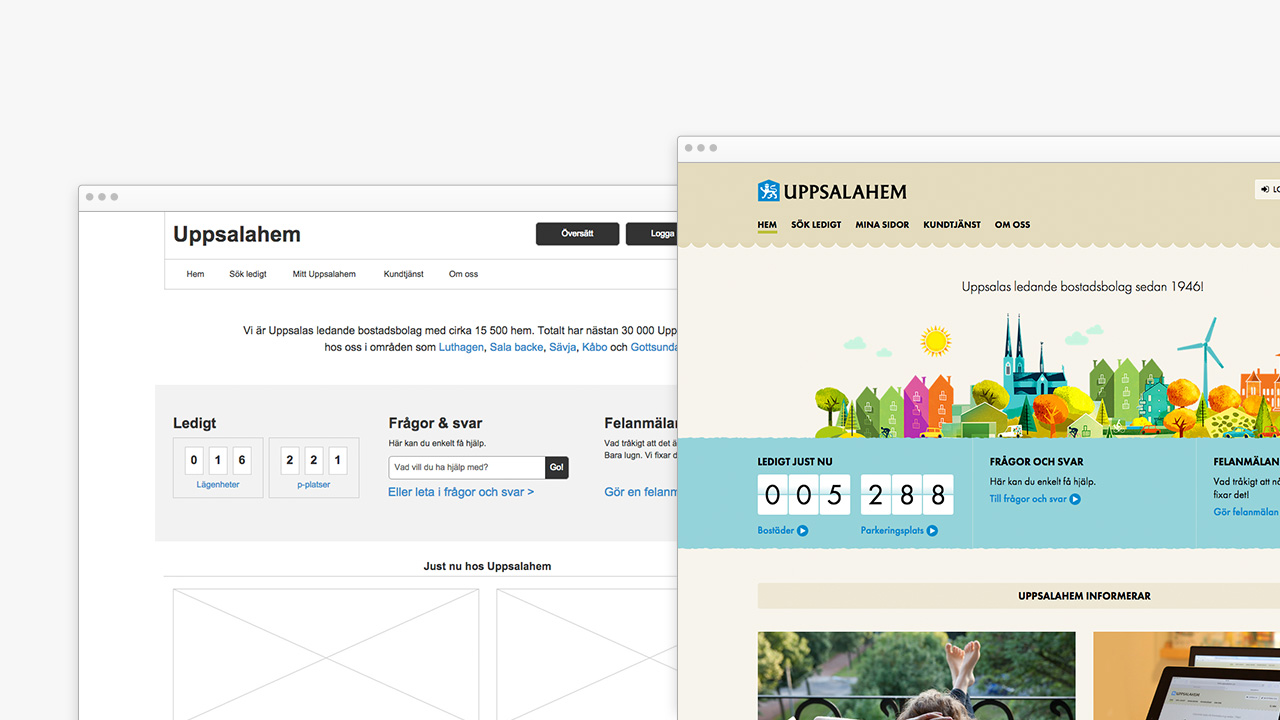The height and width of the screenshot is (720, 1280).
Task: Click the arrow icon beside Till frågor och svar
Action: coord(1075,499)
